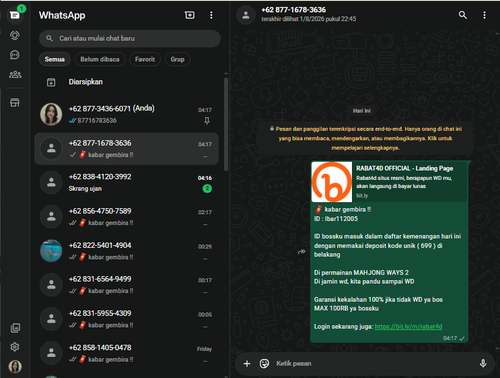The width and height of the screenshot is (500, 378).
Task: Click the Friday timestamp in chat list
Action: point(204,349)
